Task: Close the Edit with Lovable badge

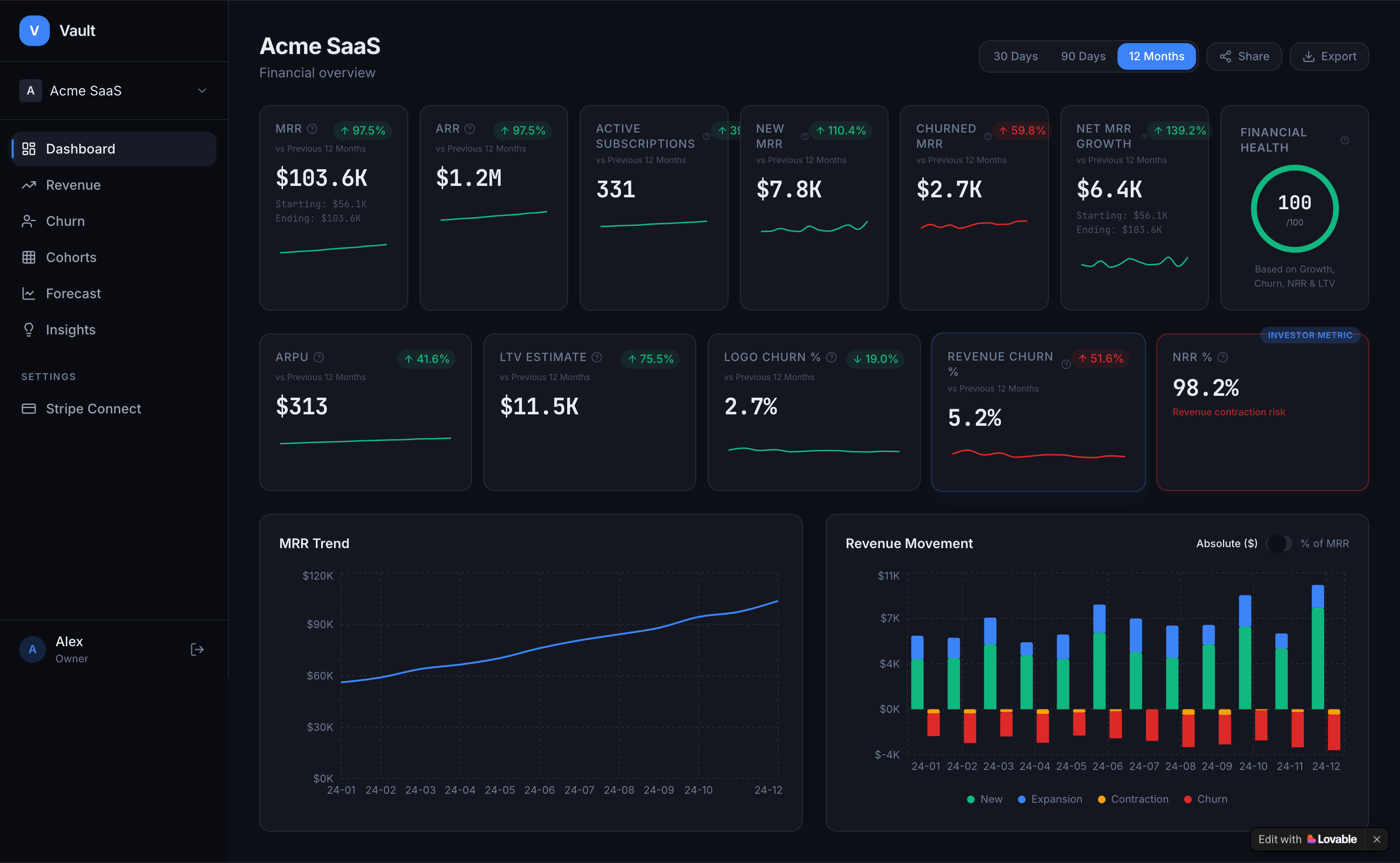Action: point(1376,839)
